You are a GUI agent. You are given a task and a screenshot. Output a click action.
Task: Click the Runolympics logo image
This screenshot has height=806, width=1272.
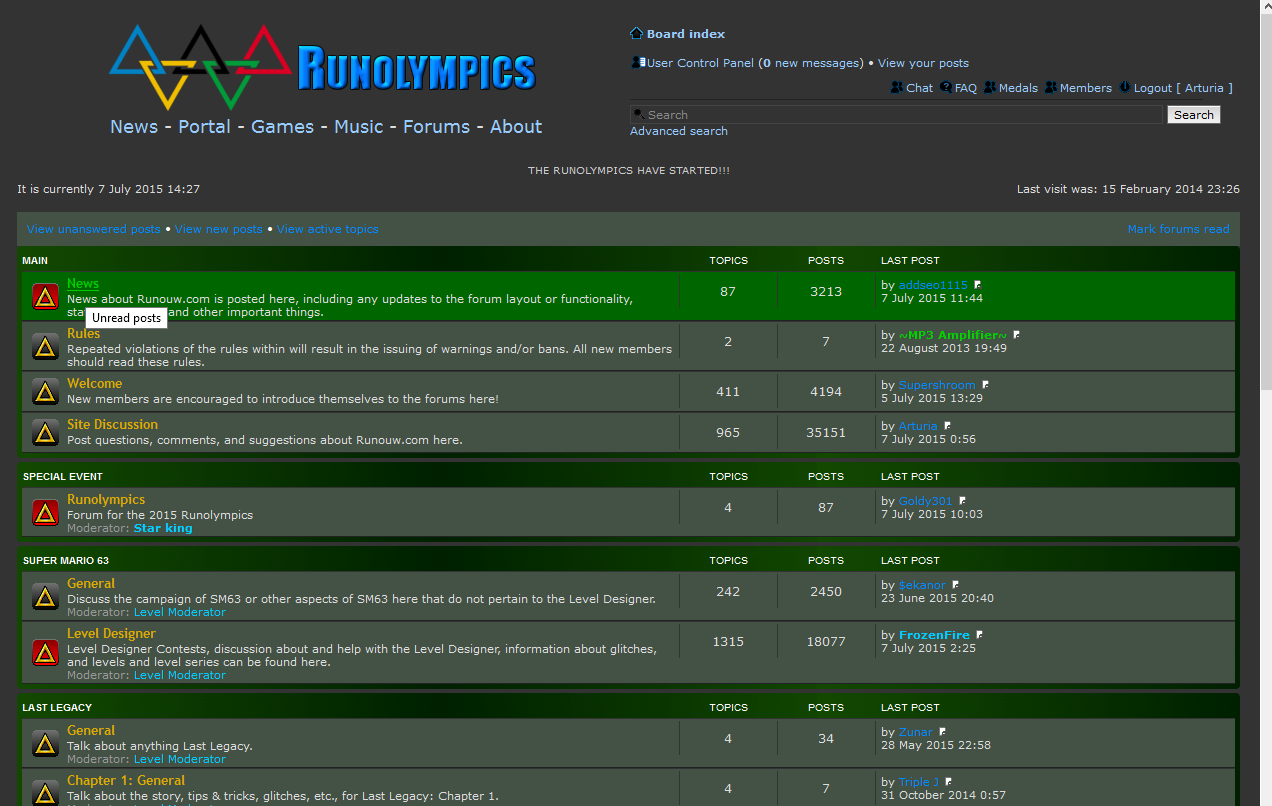(x=324, y=68)
